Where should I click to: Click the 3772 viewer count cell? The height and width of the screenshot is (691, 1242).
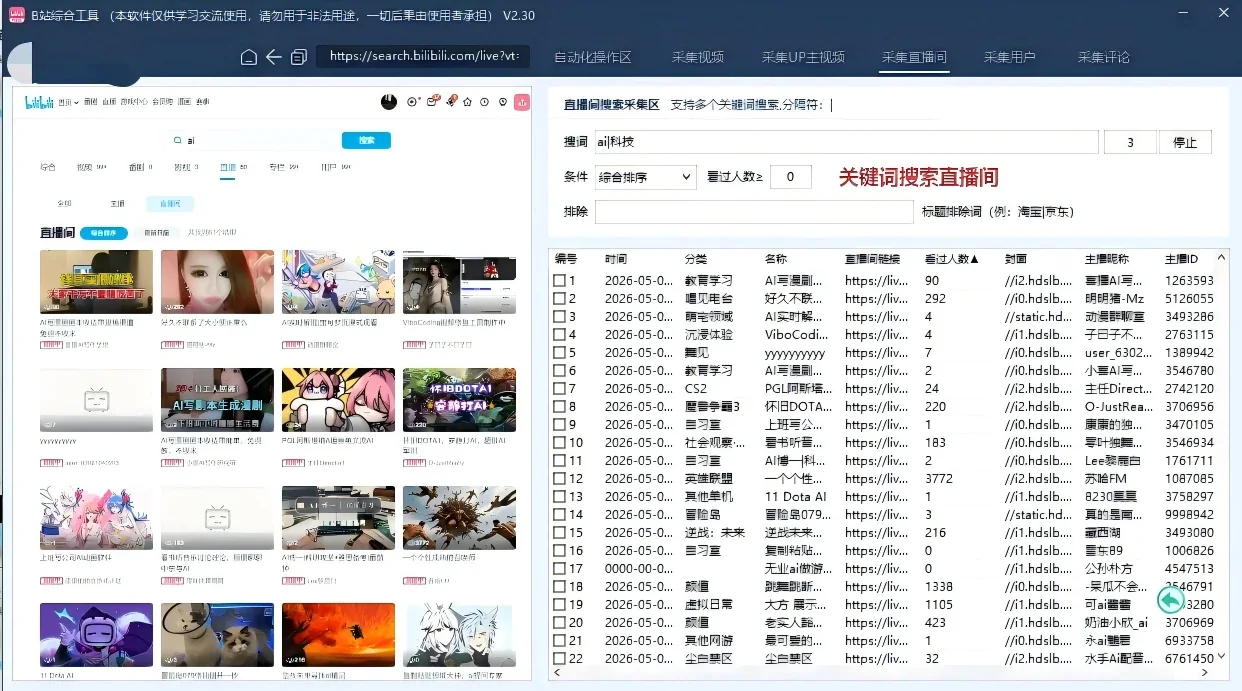point(940,479)
